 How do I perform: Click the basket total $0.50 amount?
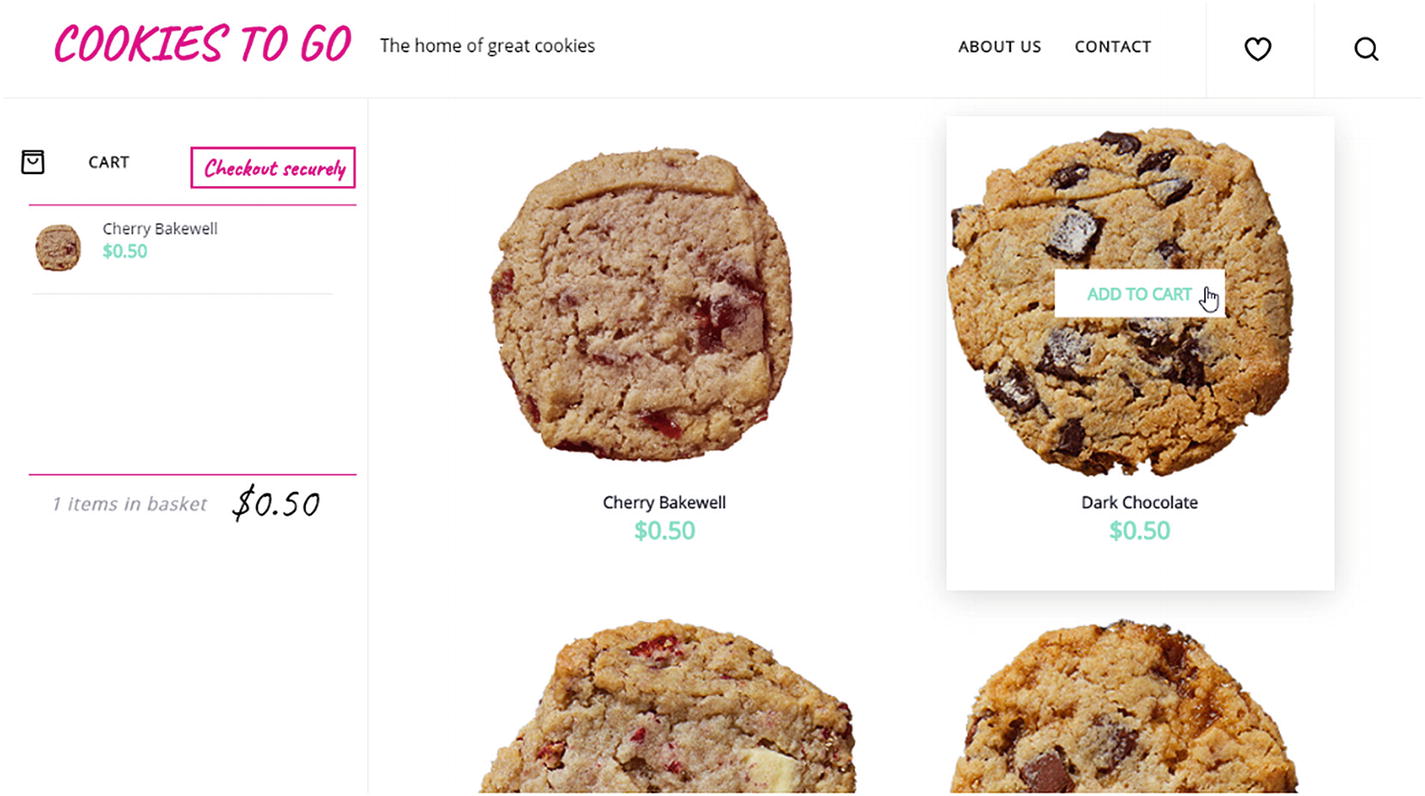coord(276,503)
